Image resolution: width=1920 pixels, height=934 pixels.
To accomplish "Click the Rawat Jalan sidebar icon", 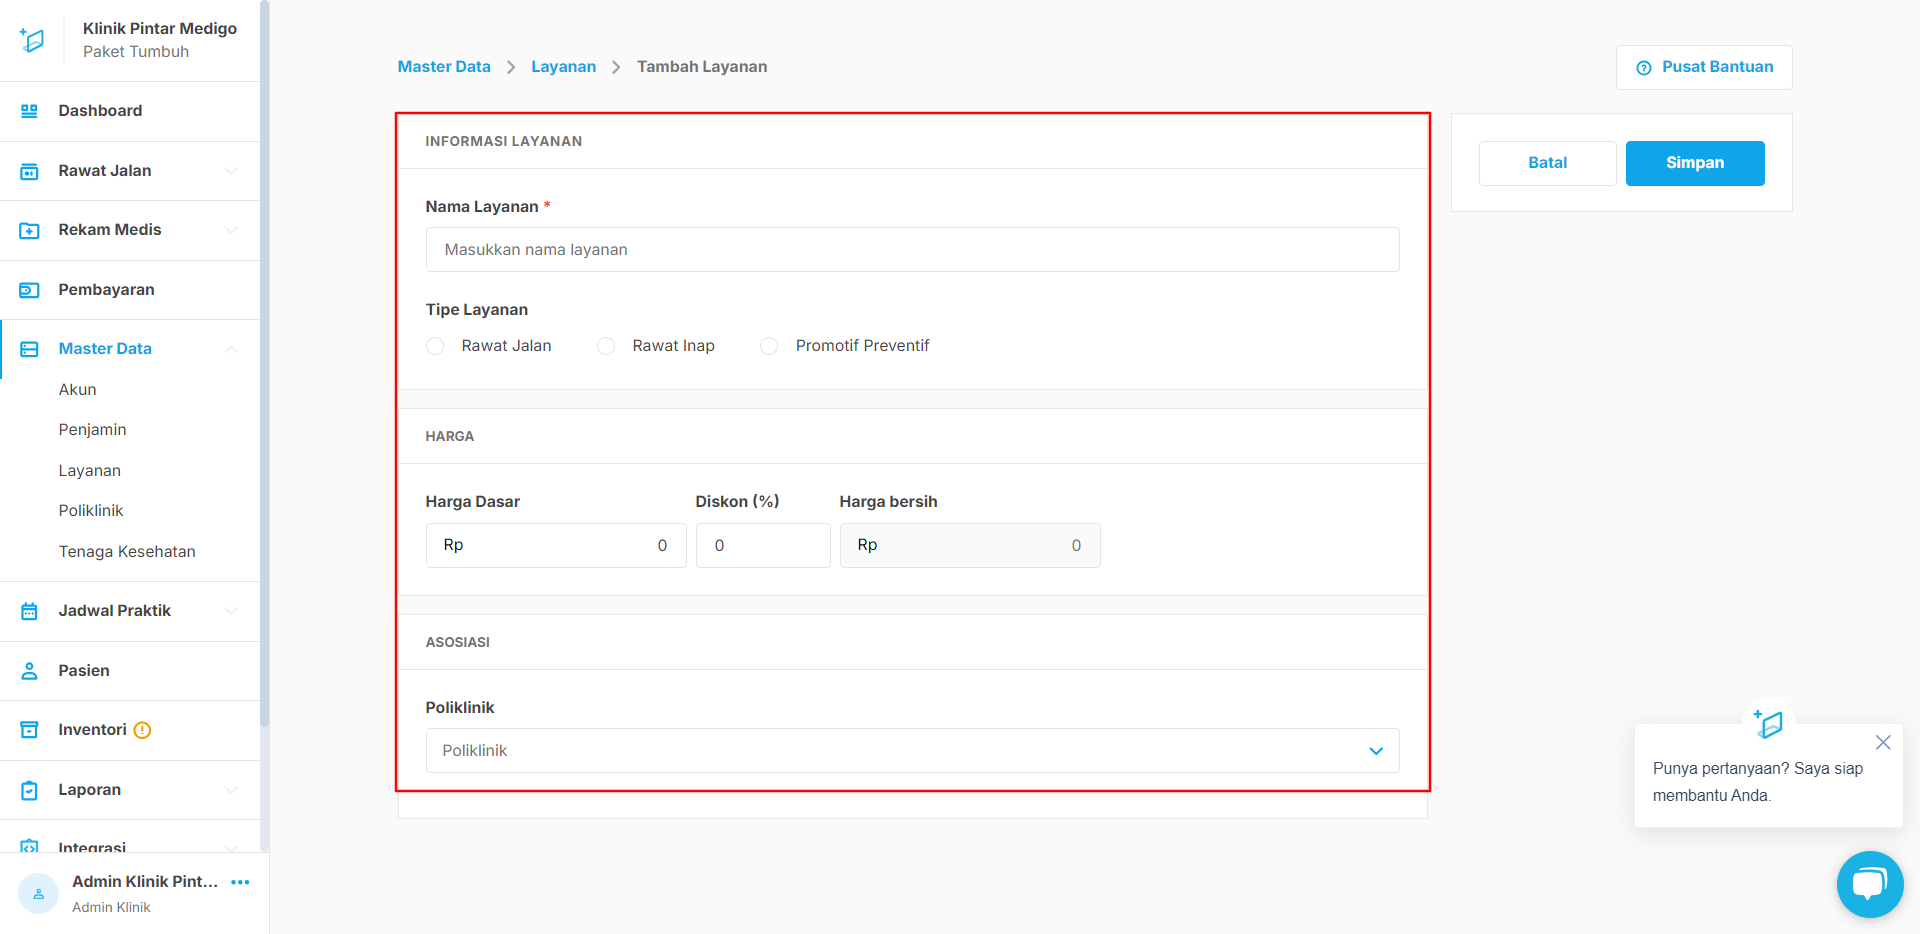I will 29,171.
